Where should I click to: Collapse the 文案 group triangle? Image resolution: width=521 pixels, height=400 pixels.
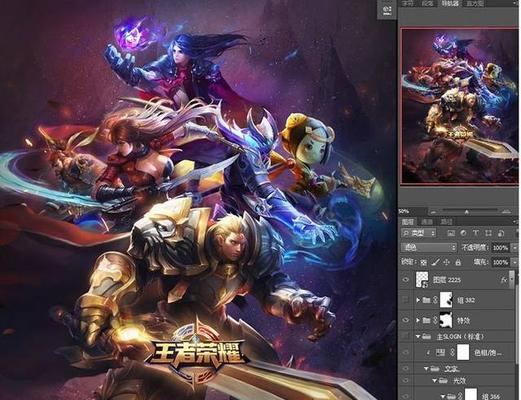coord(426,369)
